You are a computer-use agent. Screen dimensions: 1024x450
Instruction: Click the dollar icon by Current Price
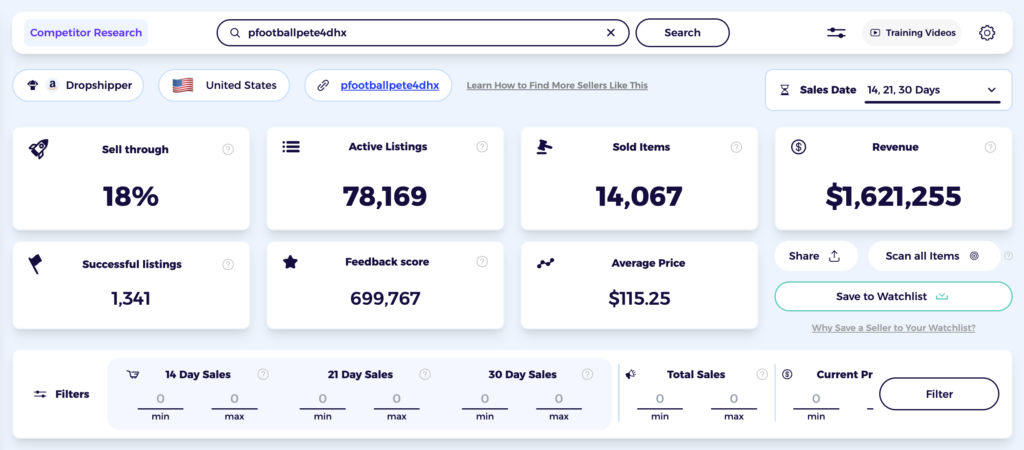tap(788, 374)
